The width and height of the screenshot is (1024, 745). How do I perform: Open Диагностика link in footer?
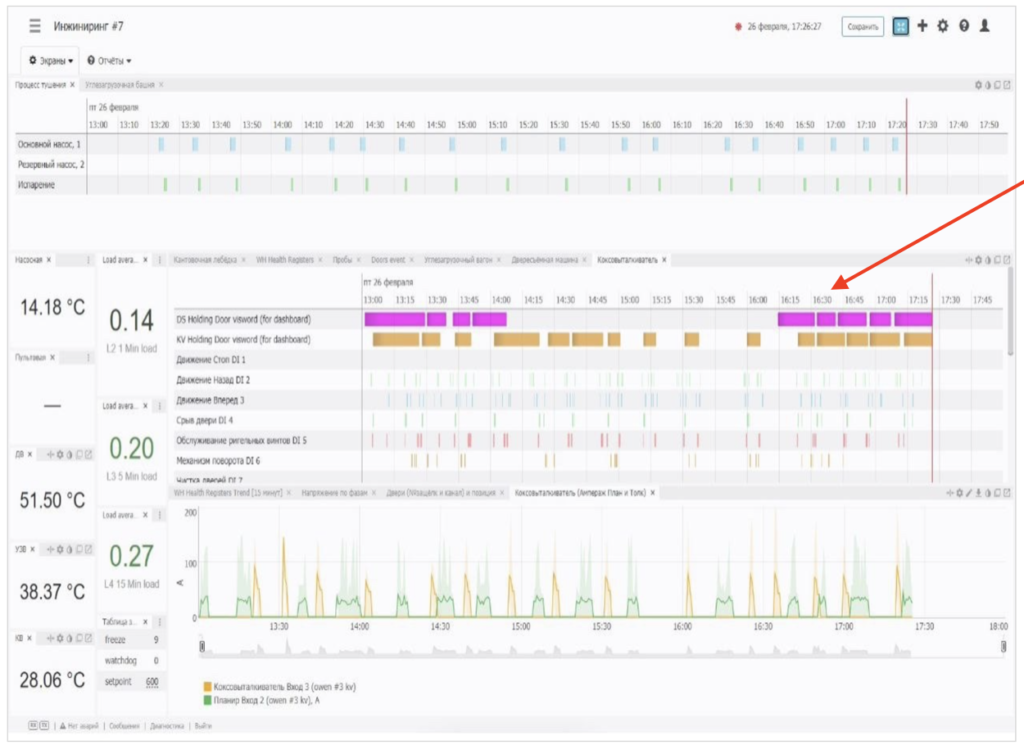pos(167,726)
